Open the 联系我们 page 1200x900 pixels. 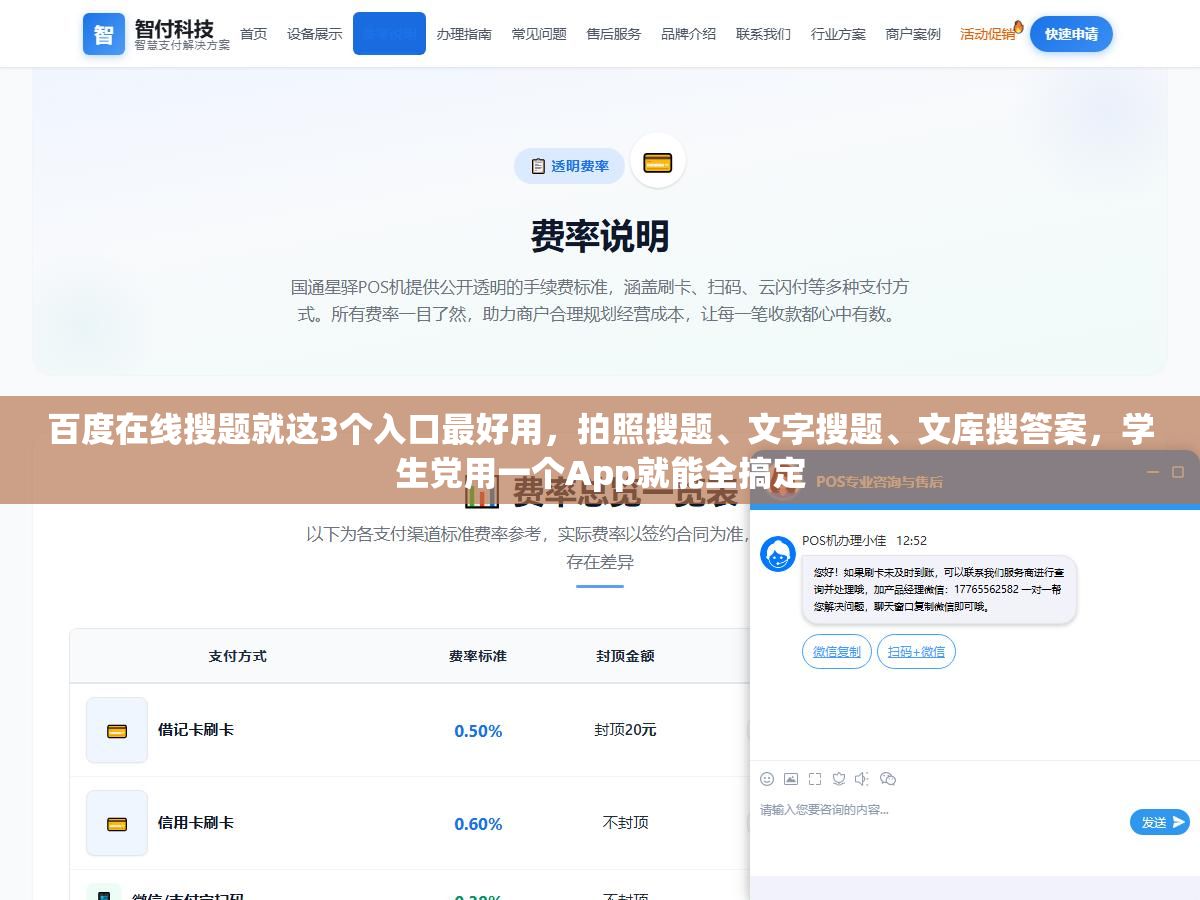(x=763, y=34)
